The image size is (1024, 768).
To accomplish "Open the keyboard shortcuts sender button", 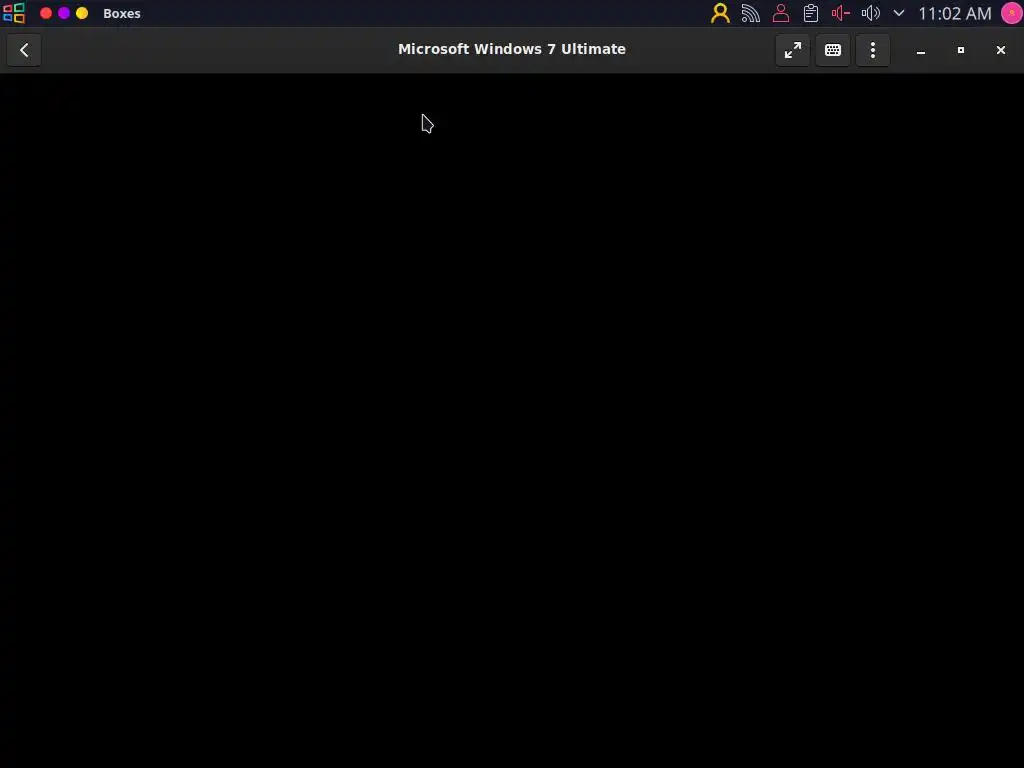I will point(833,50).
